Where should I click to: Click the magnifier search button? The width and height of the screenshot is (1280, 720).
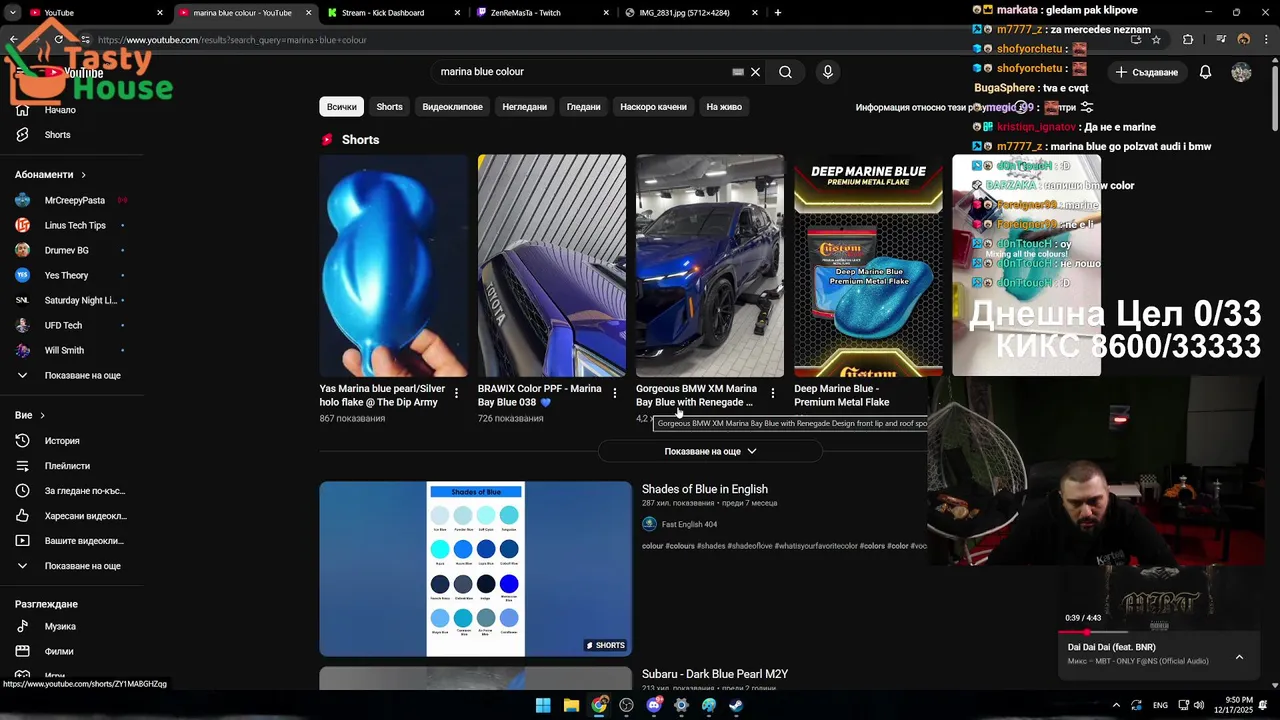coord(786,72)
